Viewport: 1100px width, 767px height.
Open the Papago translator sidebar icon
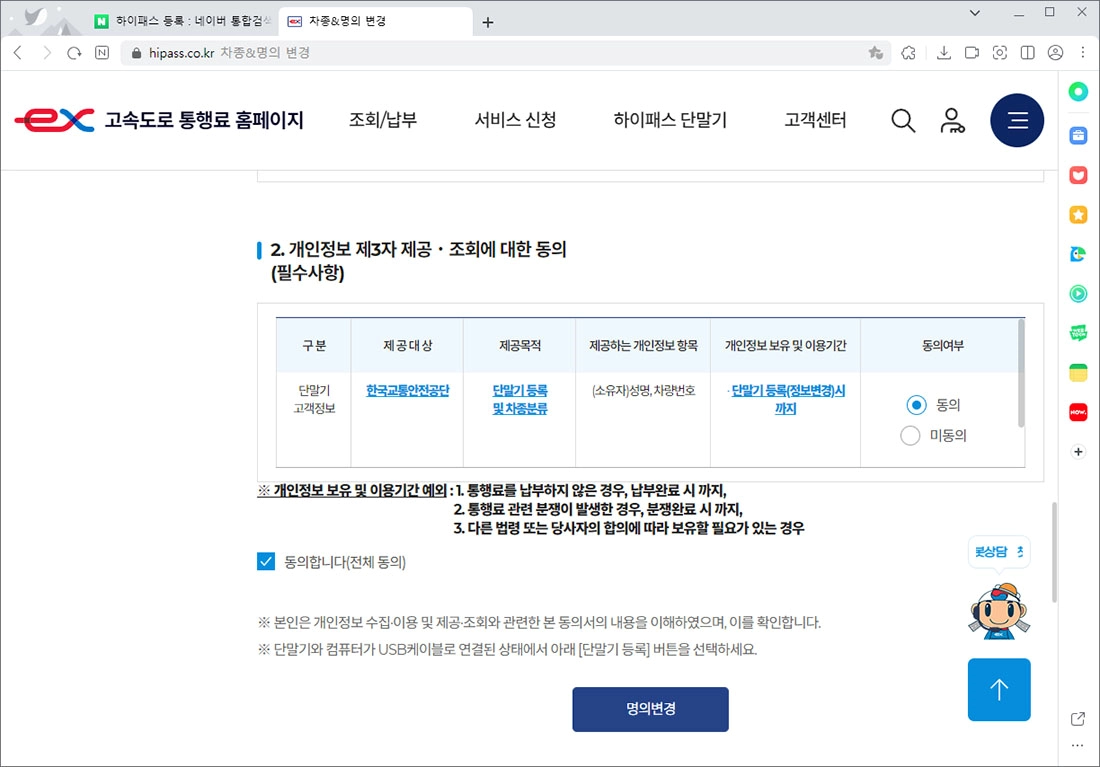pos(1077,254)
